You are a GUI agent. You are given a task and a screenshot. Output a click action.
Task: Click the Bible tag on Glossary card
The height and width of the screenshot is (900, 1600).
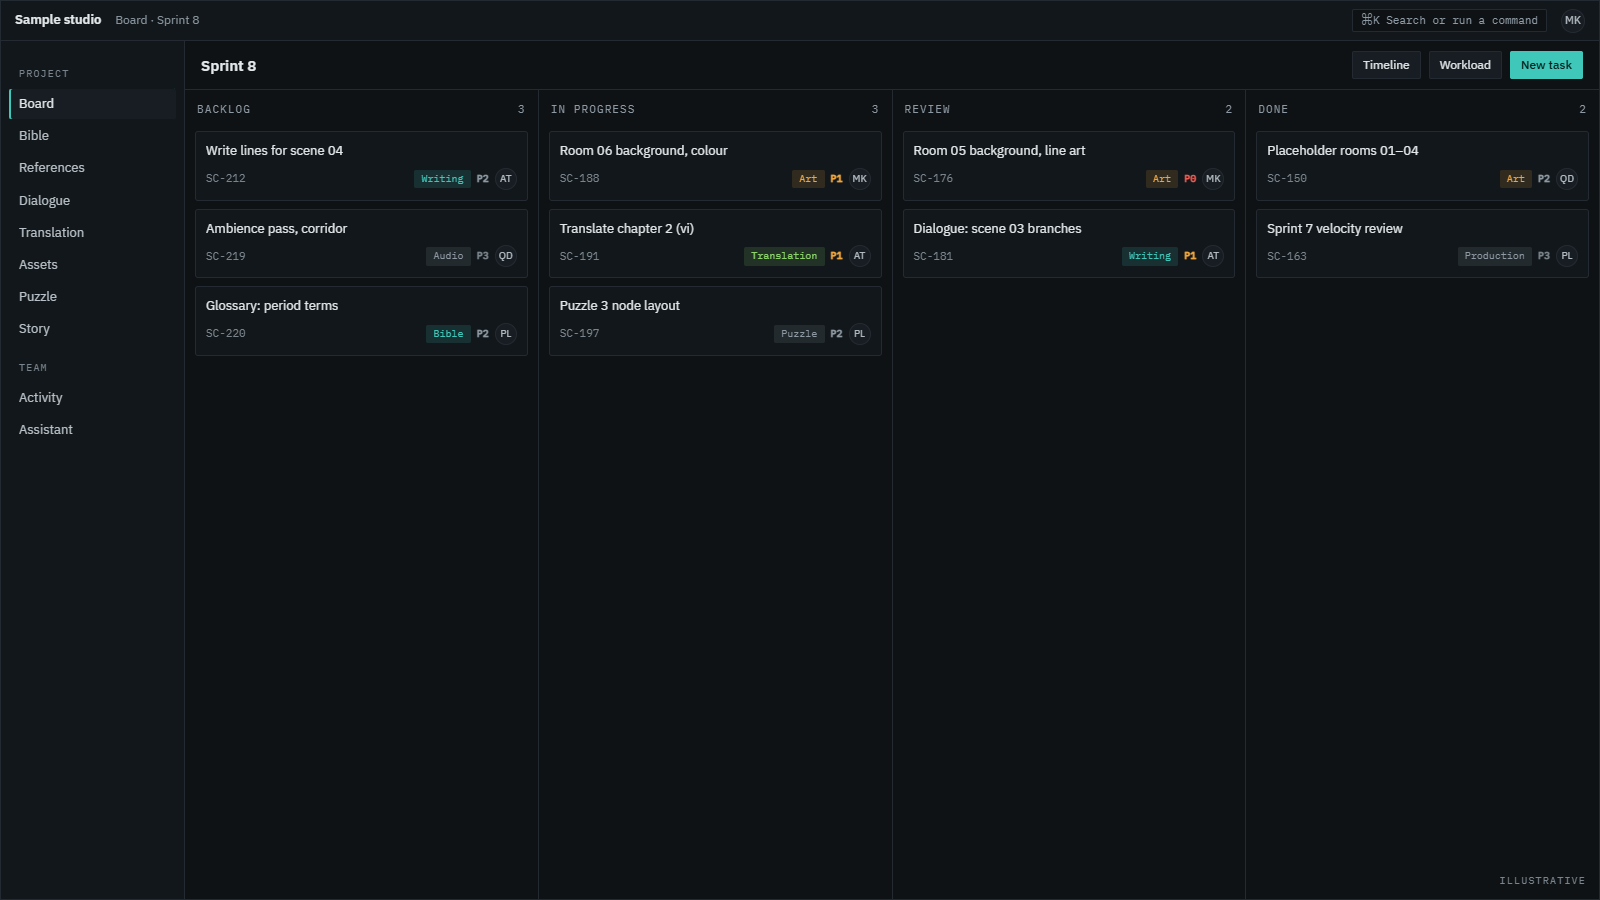point(448,334)
